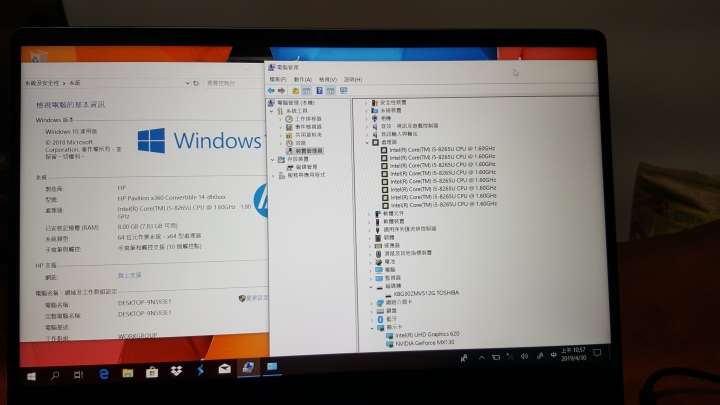Select KBG30ZMV512G TOSHIBA disk drive
720x405 pixels.
(x=426, y=293)
